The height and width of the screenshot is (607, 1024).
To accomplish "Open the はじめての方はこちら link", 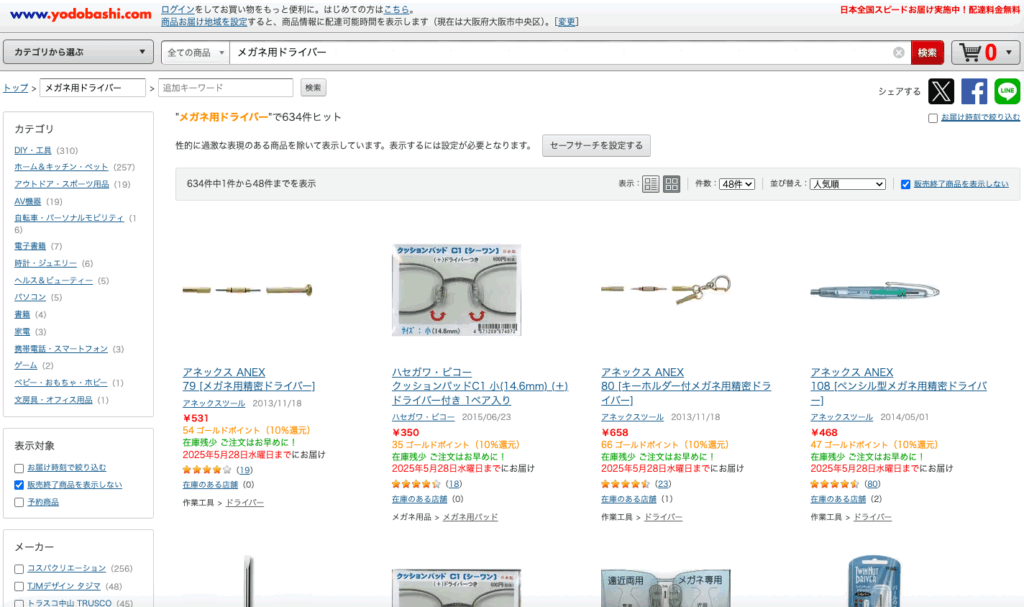I will pos(396,10).
